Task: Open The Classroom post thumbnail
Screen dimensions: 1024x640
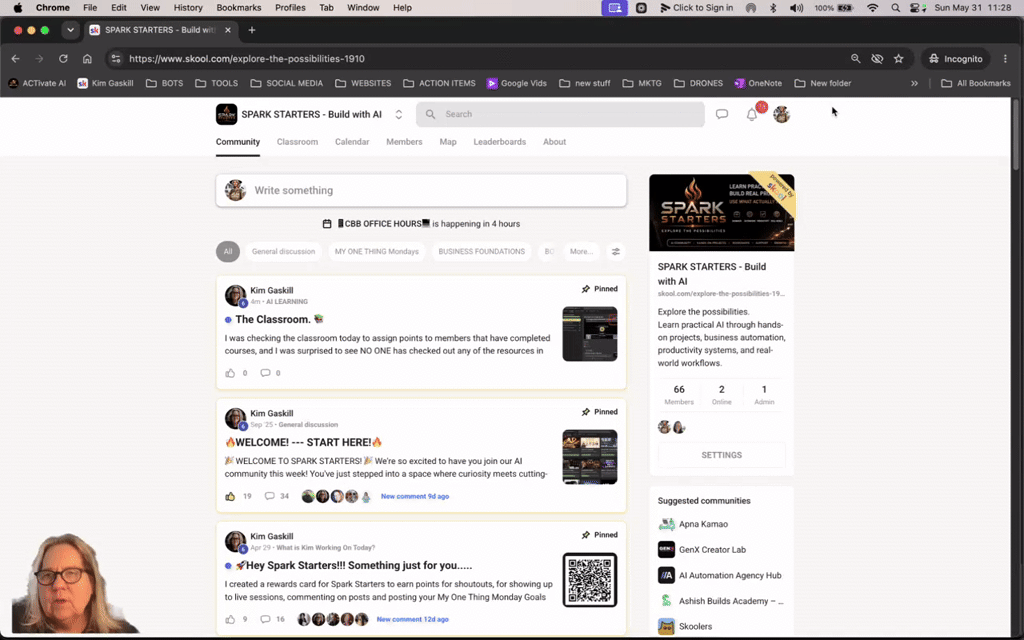Action: click(590, 334)
